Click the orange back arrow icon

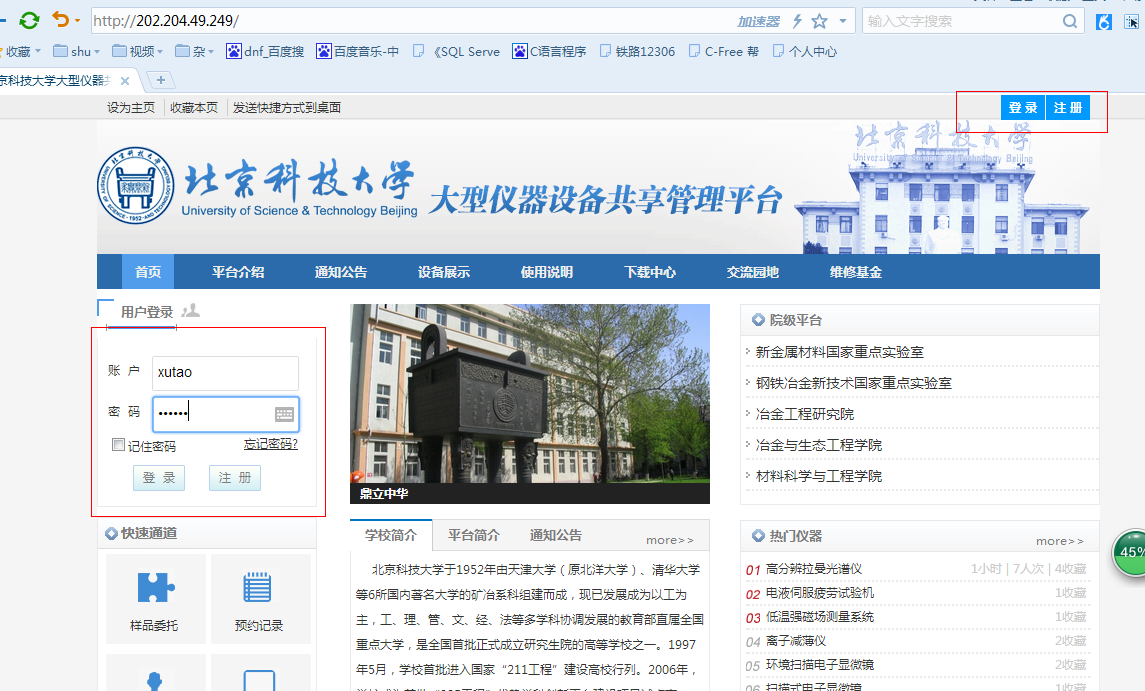(x=61, y=20)
